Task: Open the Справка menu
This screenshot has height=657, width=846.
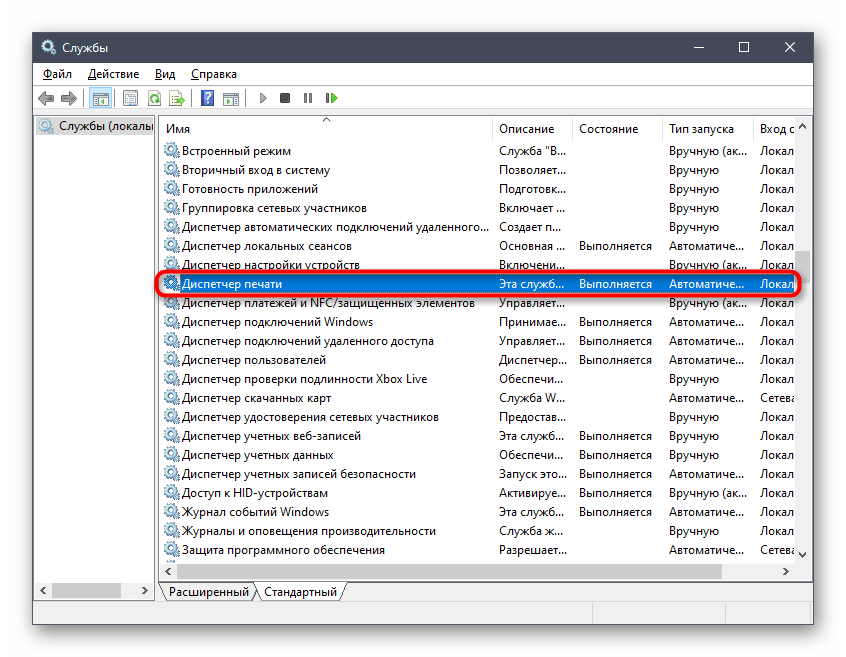Action: click(213, 74)
